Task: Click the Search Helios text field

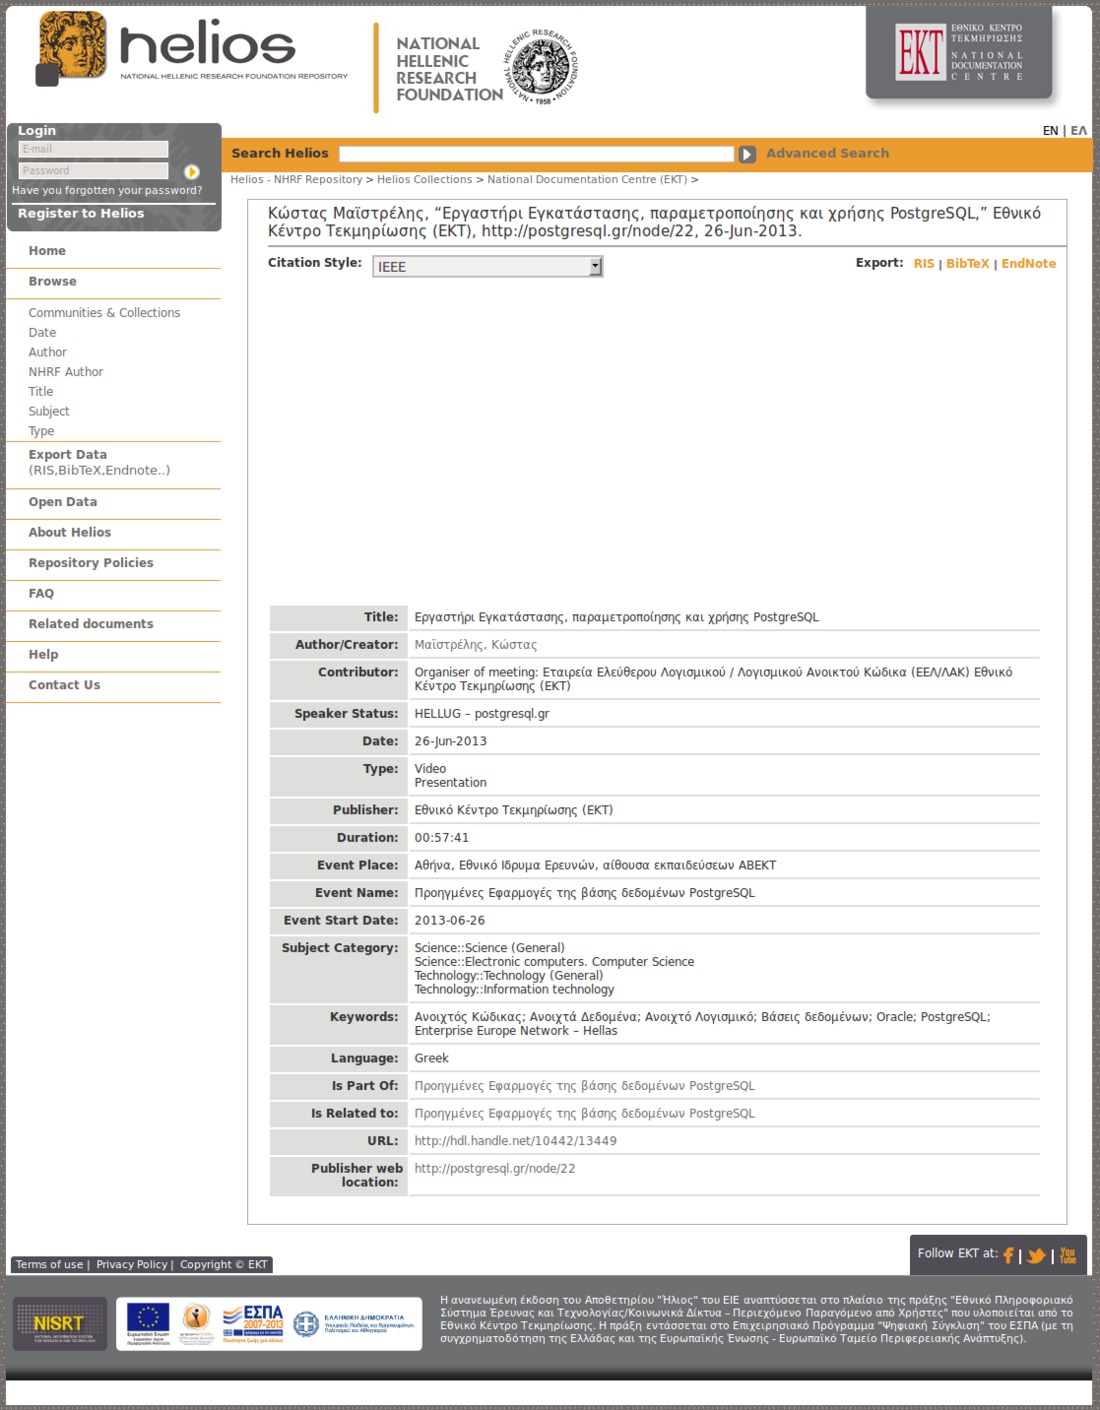Action: pyautogui.click(x=536, y=154)
